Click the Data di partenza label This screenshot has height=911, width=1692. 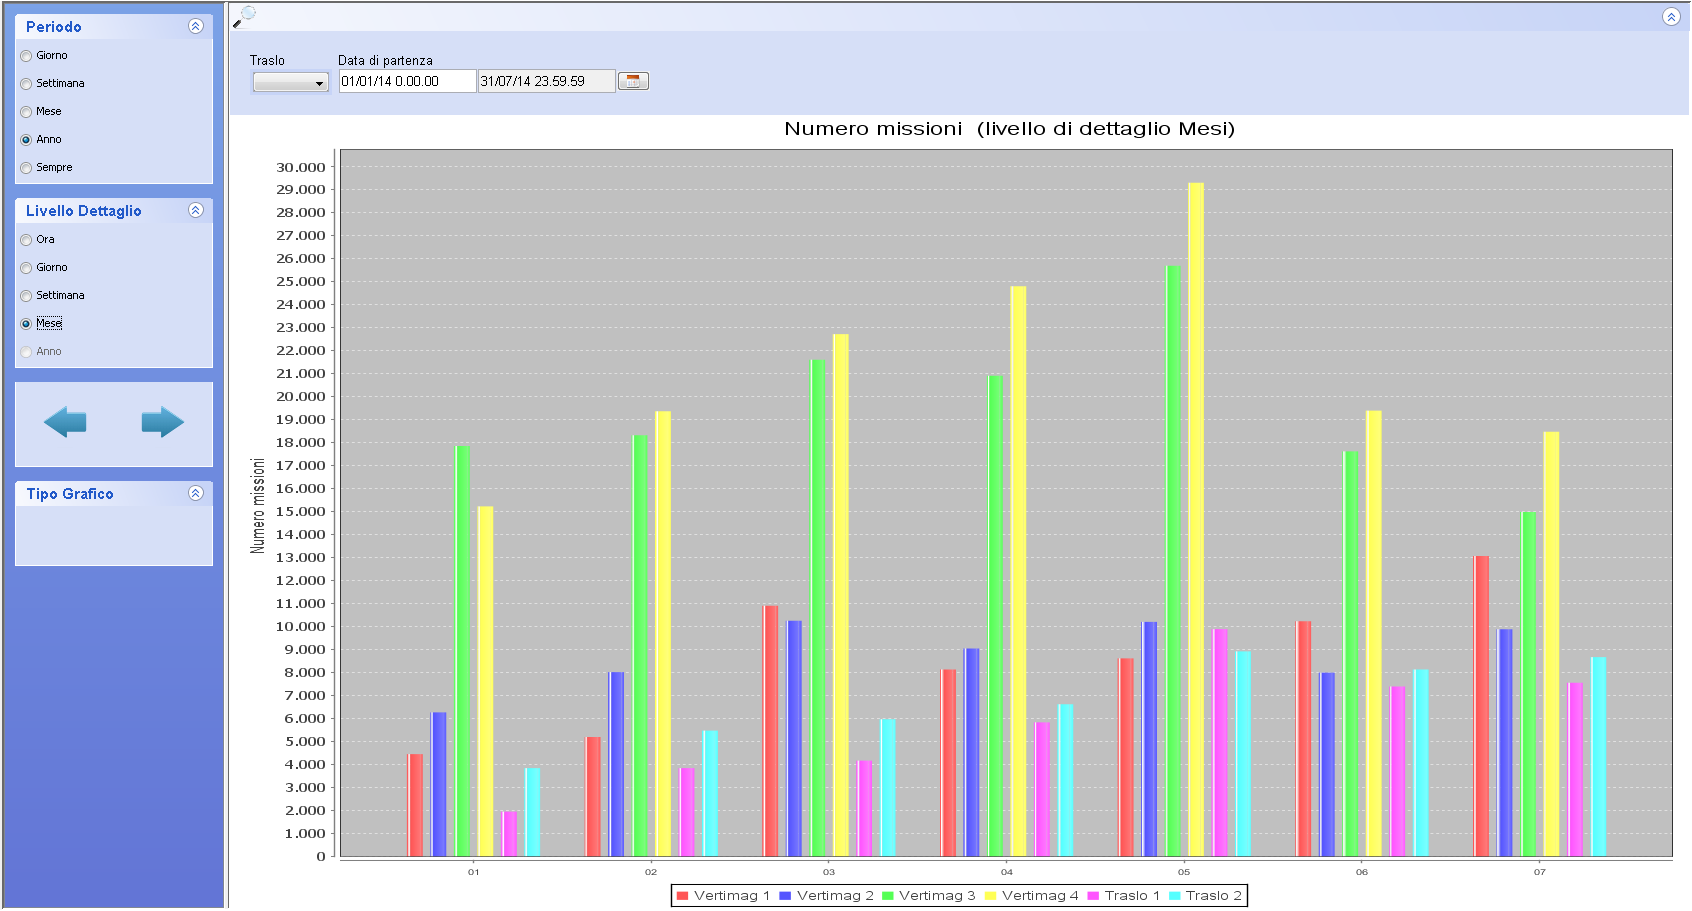point(385,61)
